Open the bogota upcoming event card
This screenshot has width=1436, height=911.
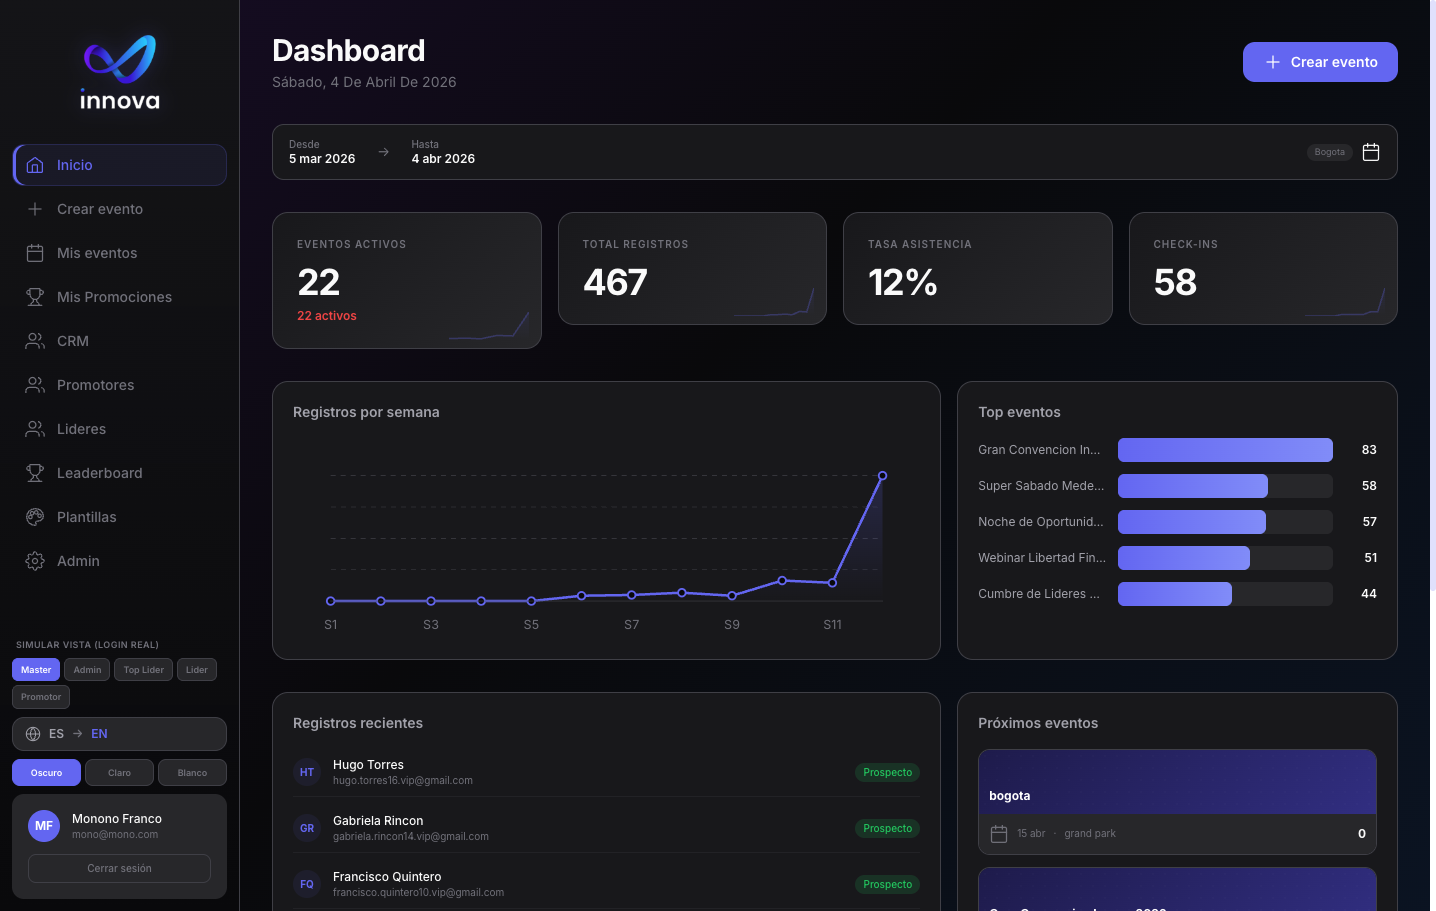[x=1177, y=802]
